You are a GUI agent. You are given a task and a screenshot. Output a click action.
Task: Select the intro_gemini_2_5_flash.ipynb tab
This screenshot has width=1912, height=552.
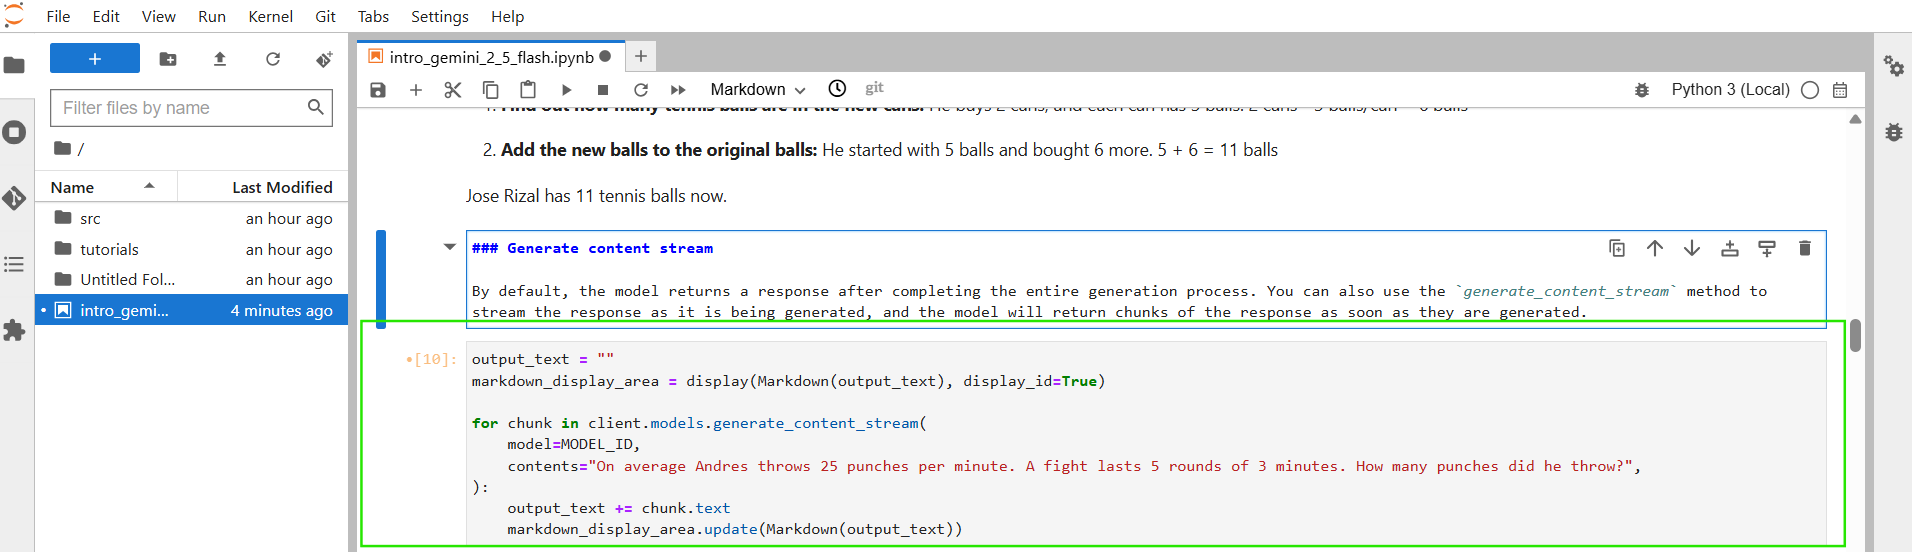pos(491,57)
